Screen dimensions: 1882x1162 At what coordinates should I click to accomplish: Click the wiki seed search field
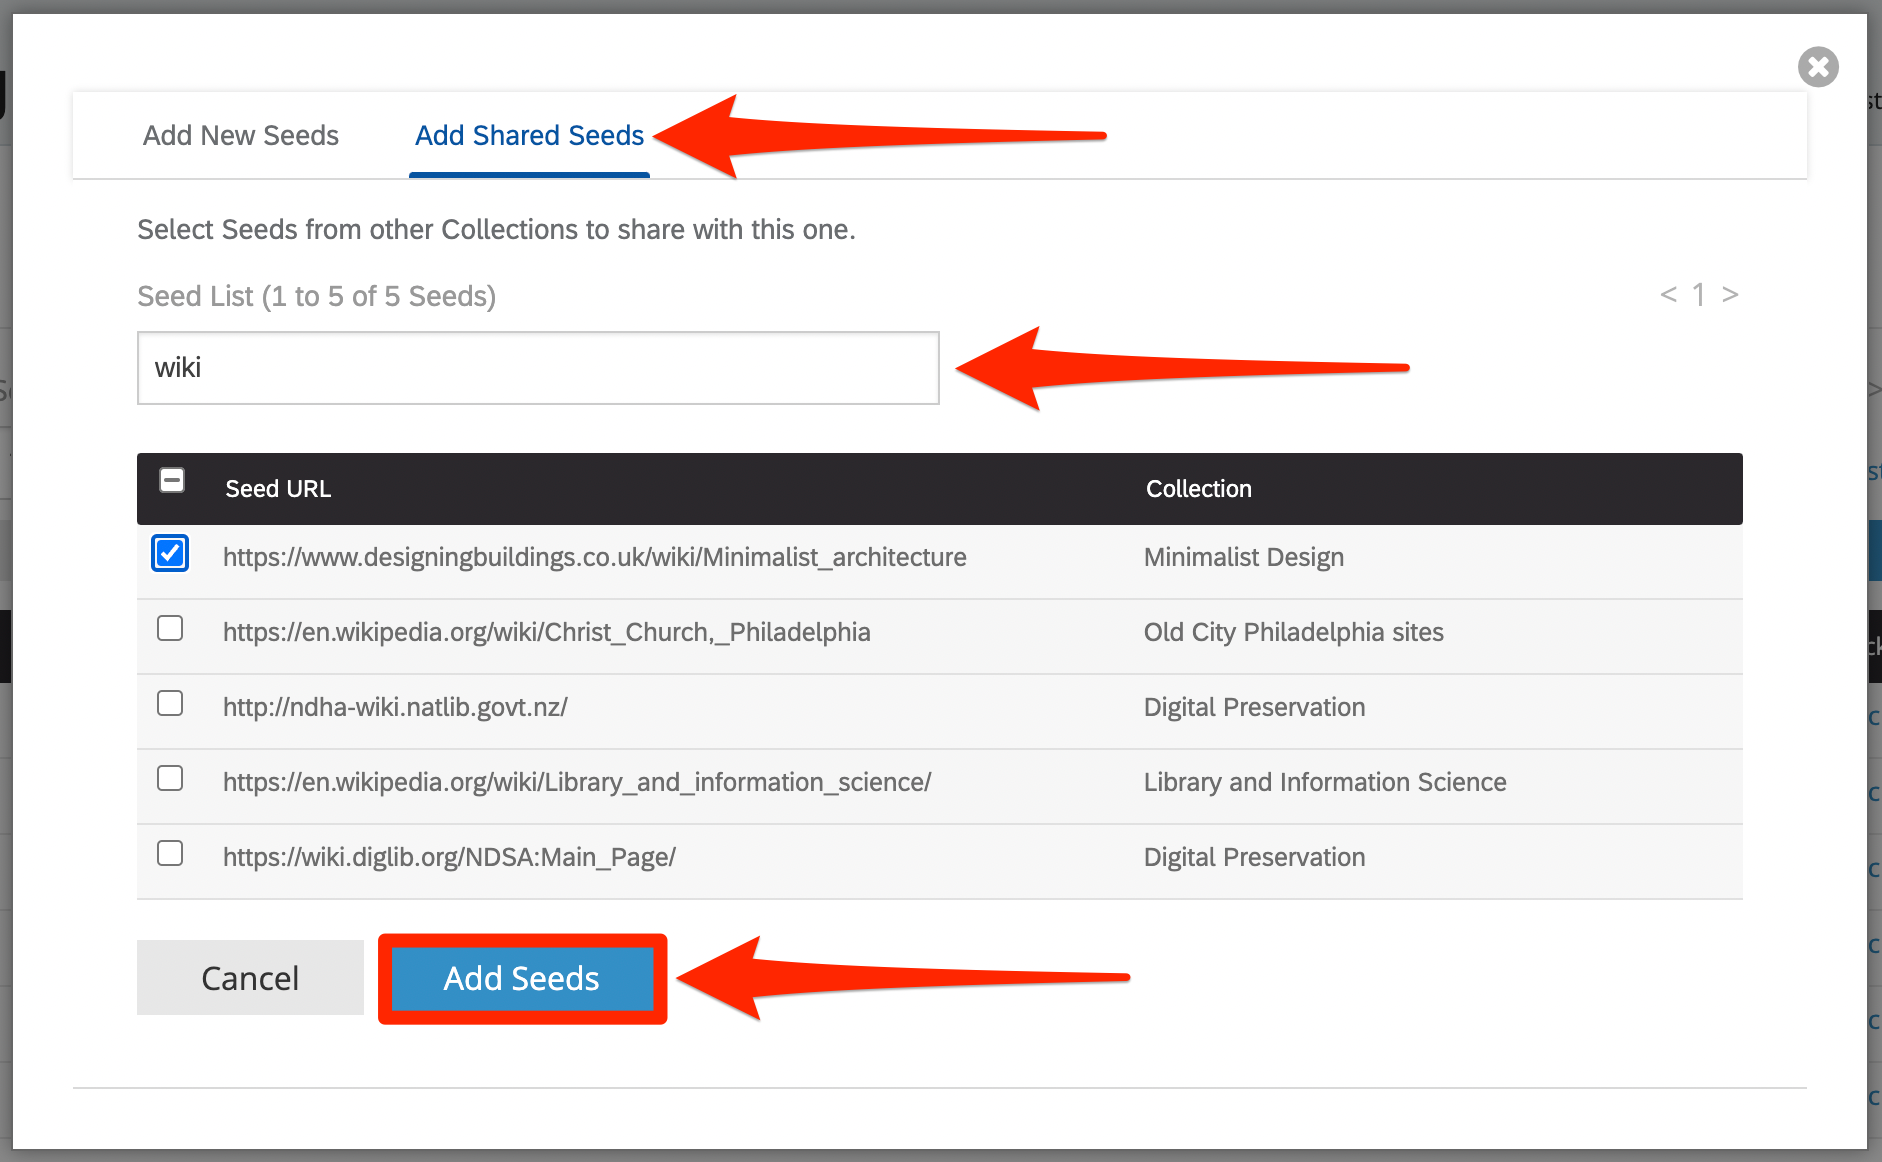pos(537,368)
